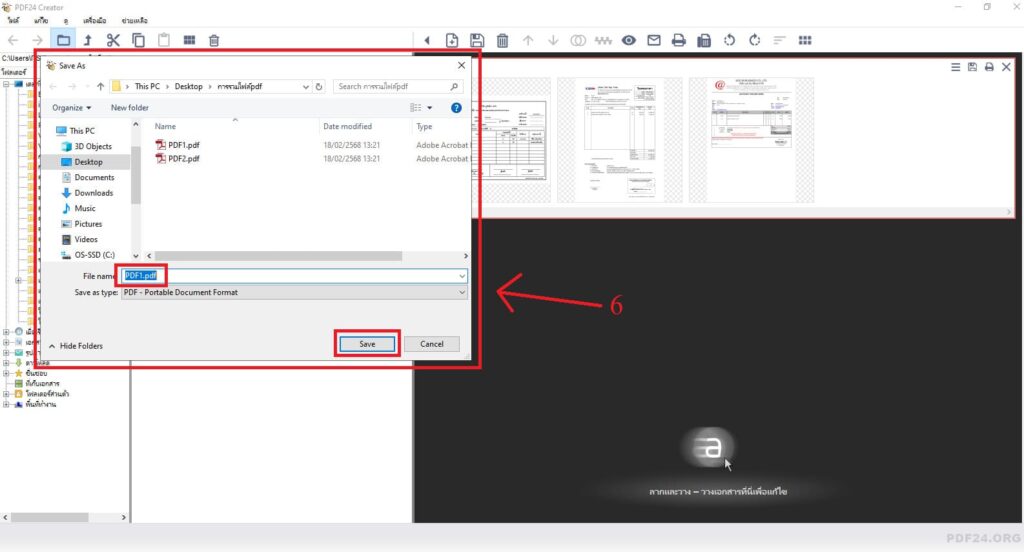Open the Save as type dropdown
The image size is (1024, 552).
coord(295,292)
